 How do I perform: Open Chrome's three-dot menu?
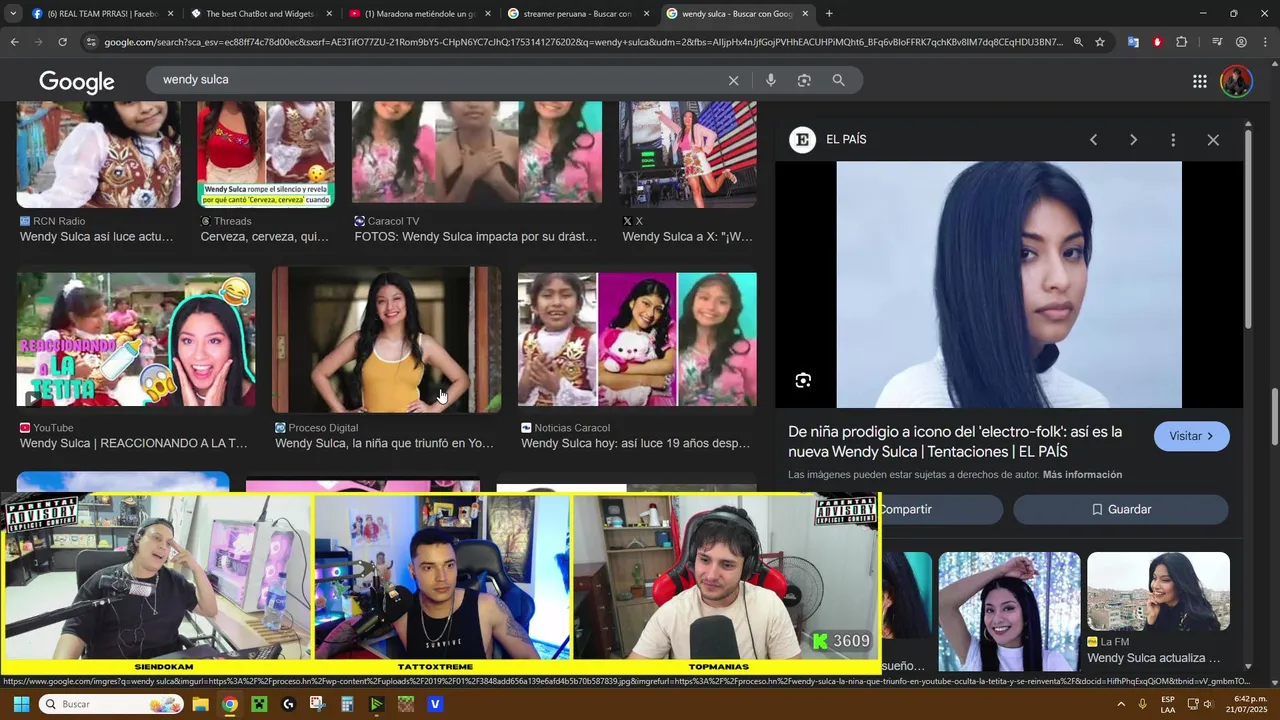[1265, 42]
